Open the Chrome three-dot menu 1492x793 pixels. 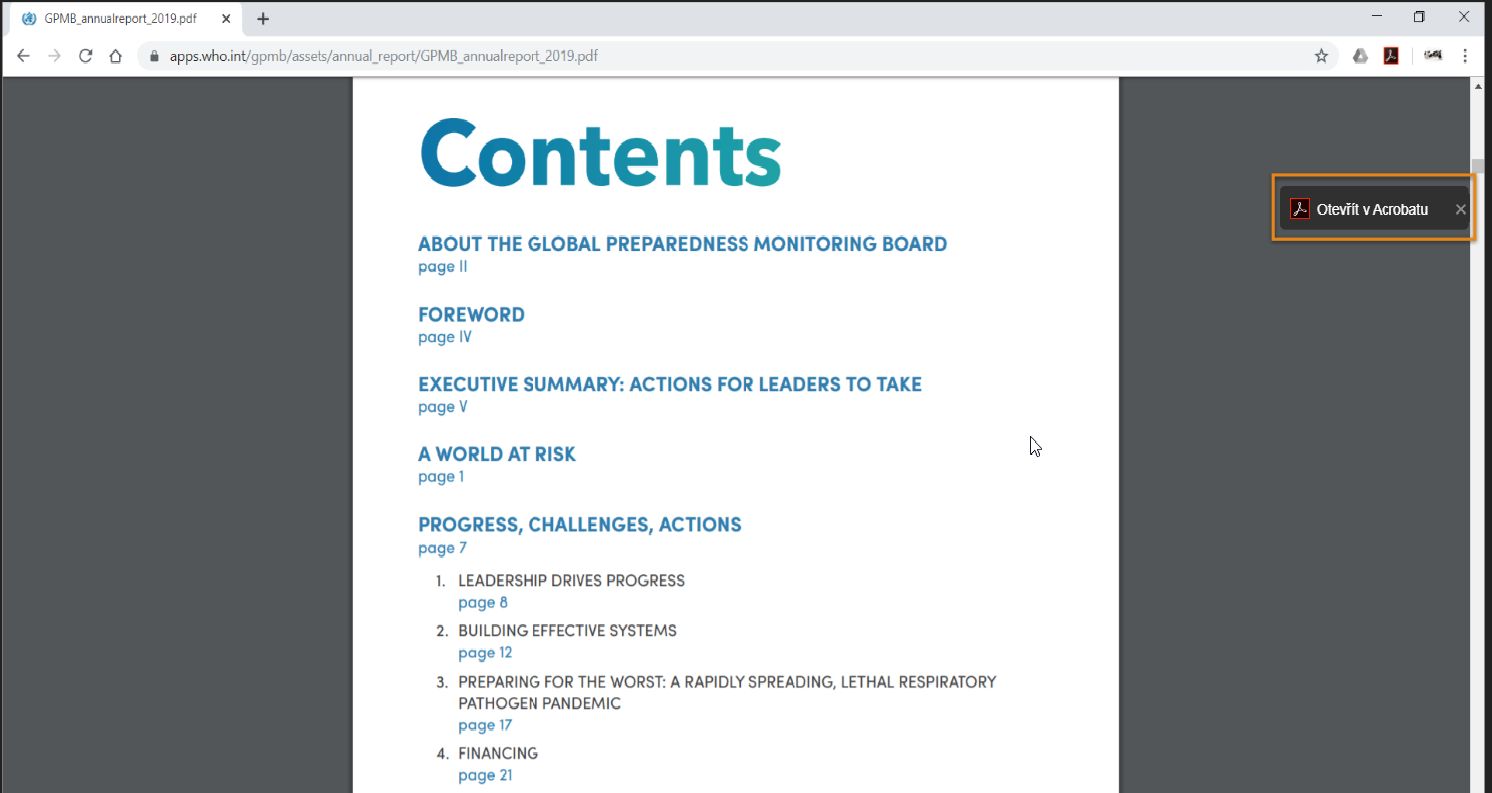click(1465, 56)
